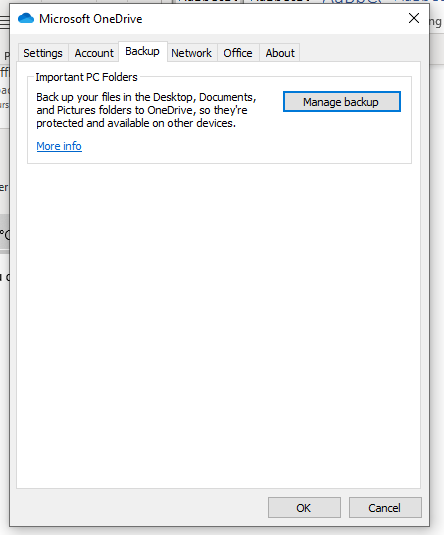Switch to the Account tab
The width and height of the screenshot is (444, 535).
(x=94, y=53)
